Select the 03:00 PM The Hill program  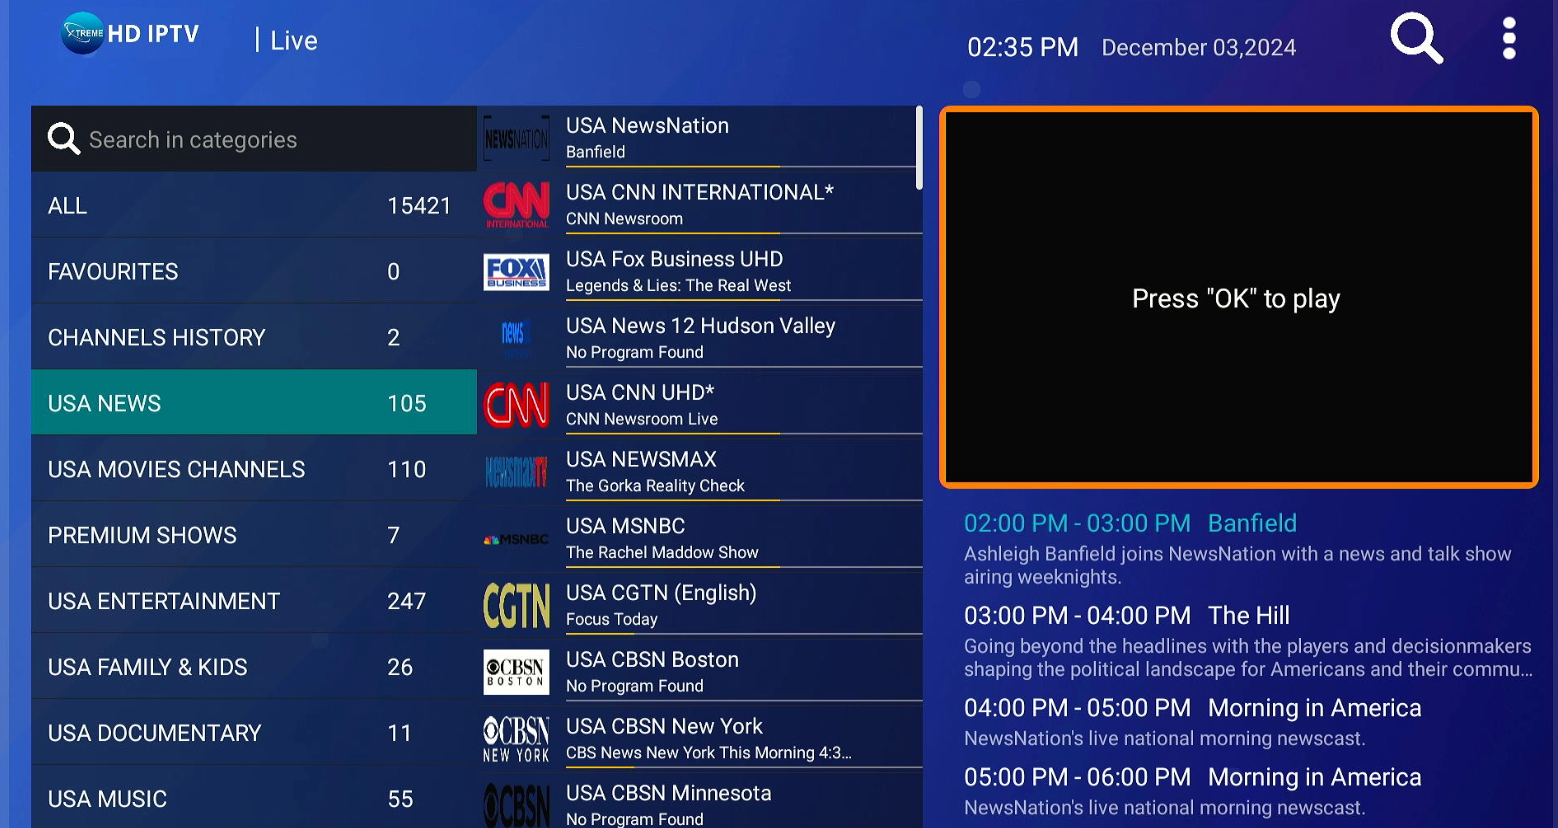coord(1248,640)
